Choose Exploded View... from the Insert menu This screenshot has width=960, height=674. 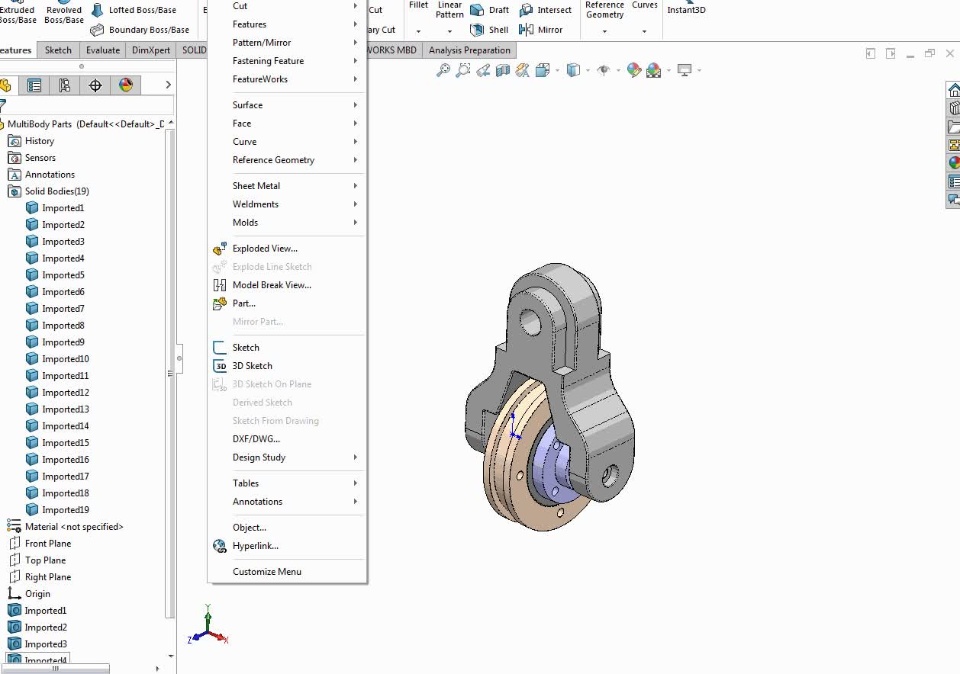pos(264,249)
